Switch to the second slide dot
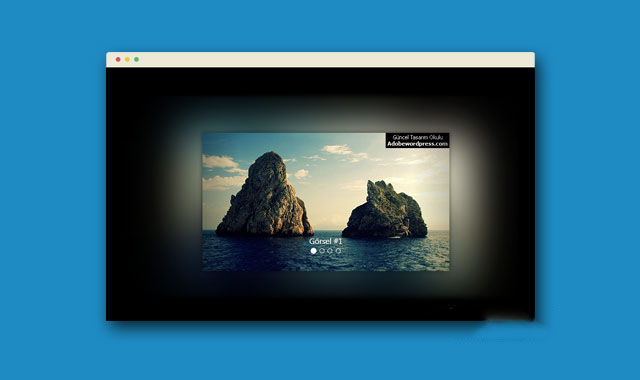The height and width of the screenshot is (380, 640). 322,251
